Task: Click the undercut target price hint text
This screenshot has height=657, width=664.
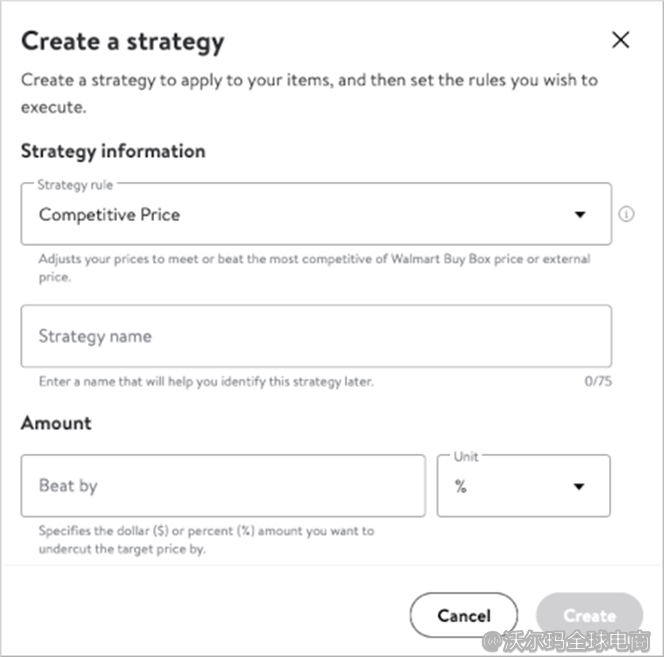Action: [206, 540]
